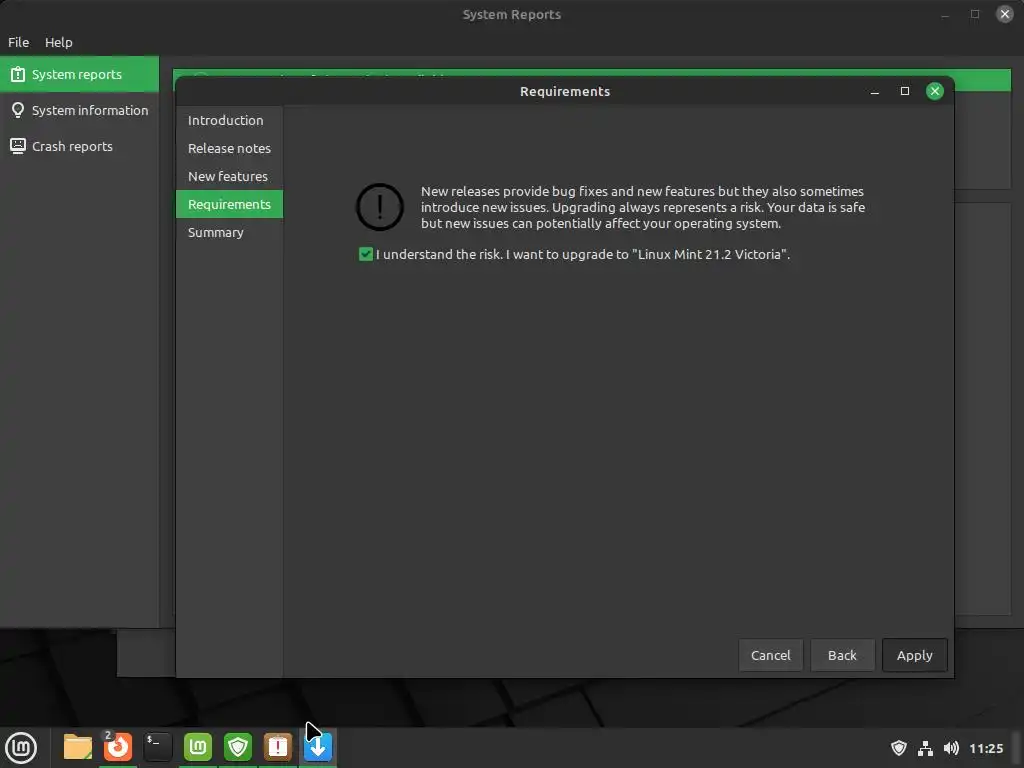Viewport: 1024px width, 768px height.
Task: Go to the New features step
Action: coord(229,176)
